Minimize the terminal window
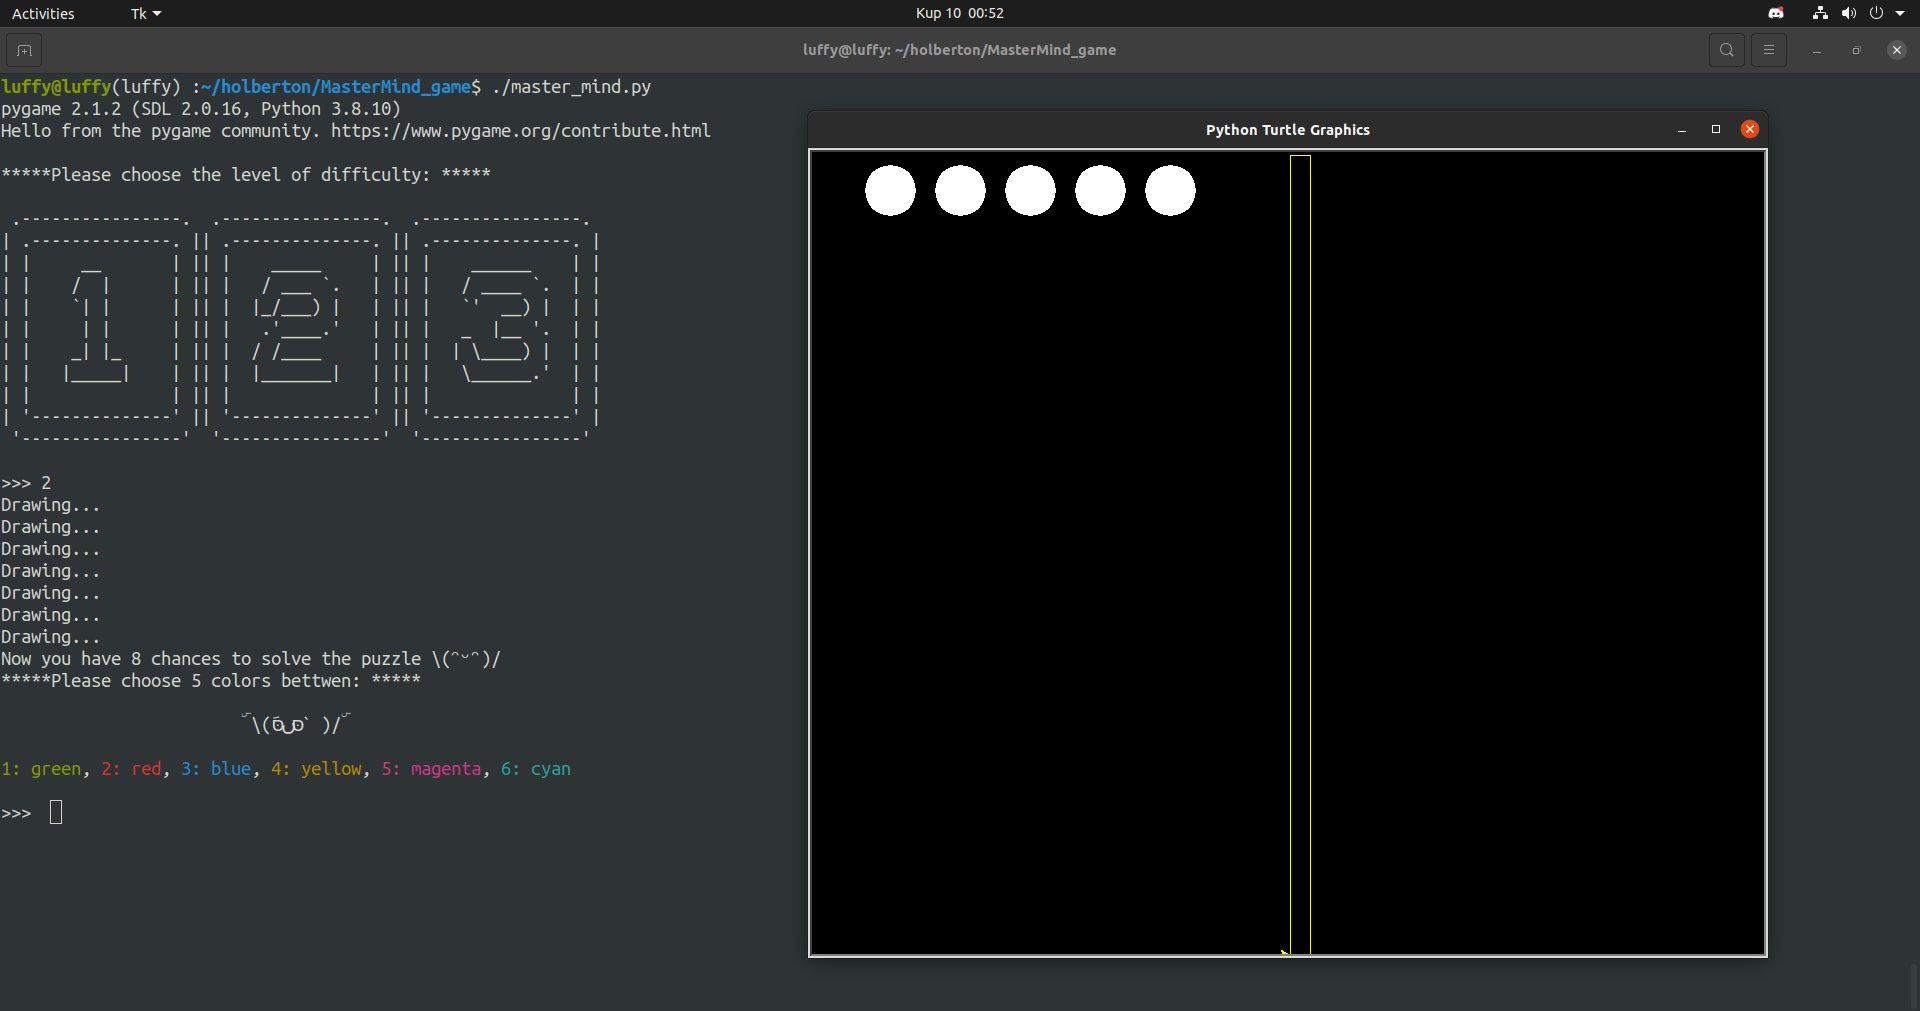 1816,50
